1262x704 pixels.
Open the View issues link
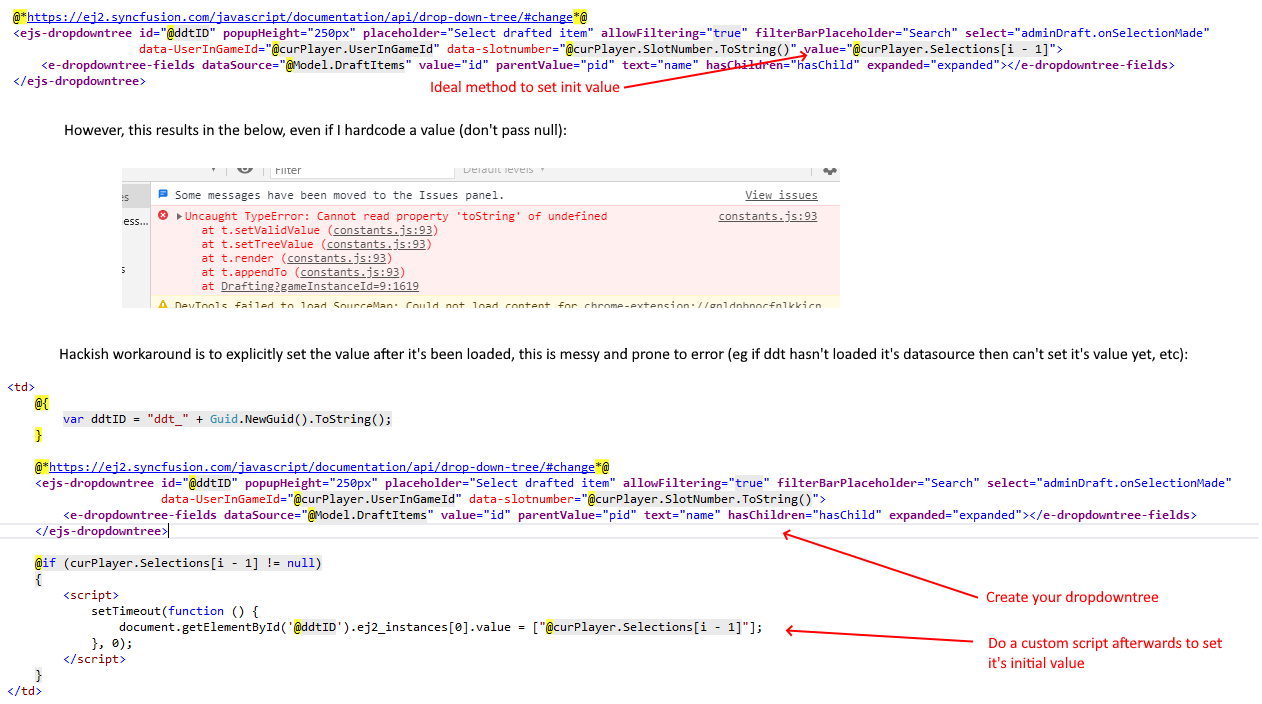pyautogui.click(x=781, y=195)
